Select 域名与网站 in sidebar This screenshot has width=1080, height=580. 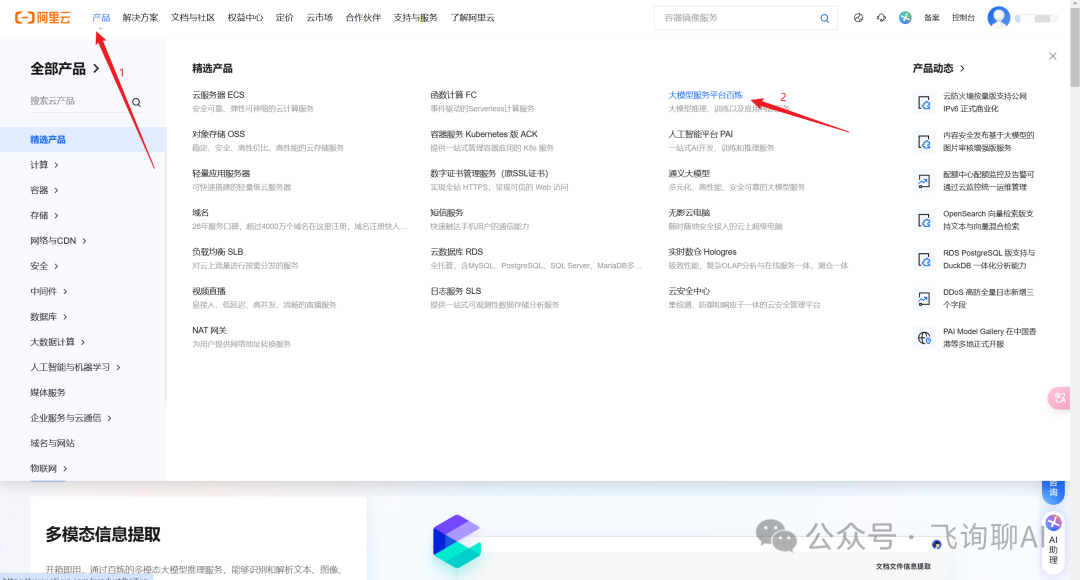pos(52,444)
